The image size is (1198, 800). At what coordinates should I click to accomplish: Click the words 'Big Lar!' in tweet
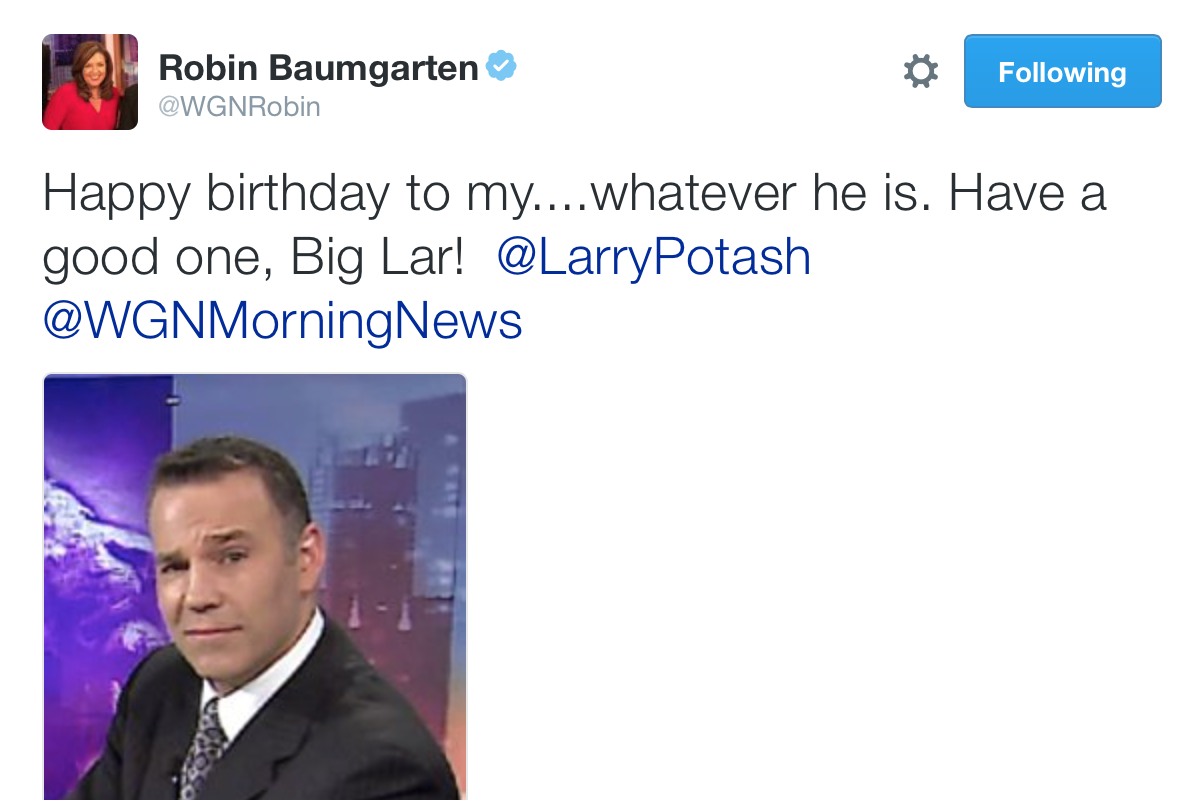[x=377, y=257]
